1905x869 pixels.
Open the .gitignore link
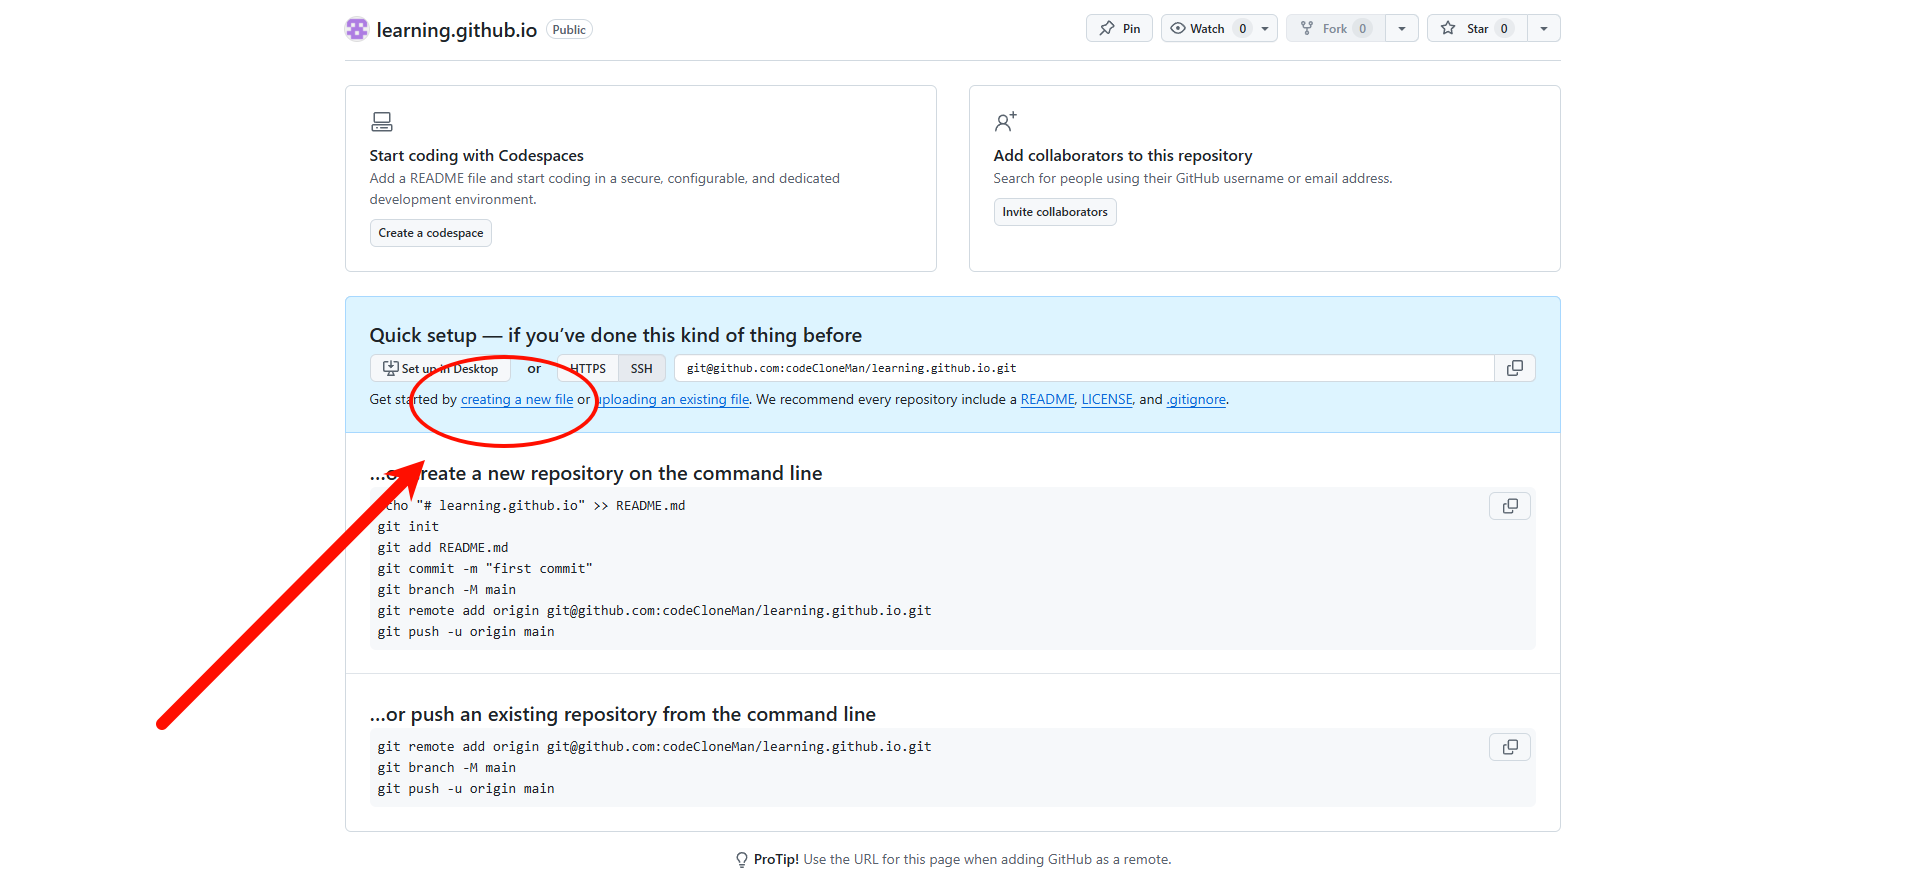(1196, 399)
